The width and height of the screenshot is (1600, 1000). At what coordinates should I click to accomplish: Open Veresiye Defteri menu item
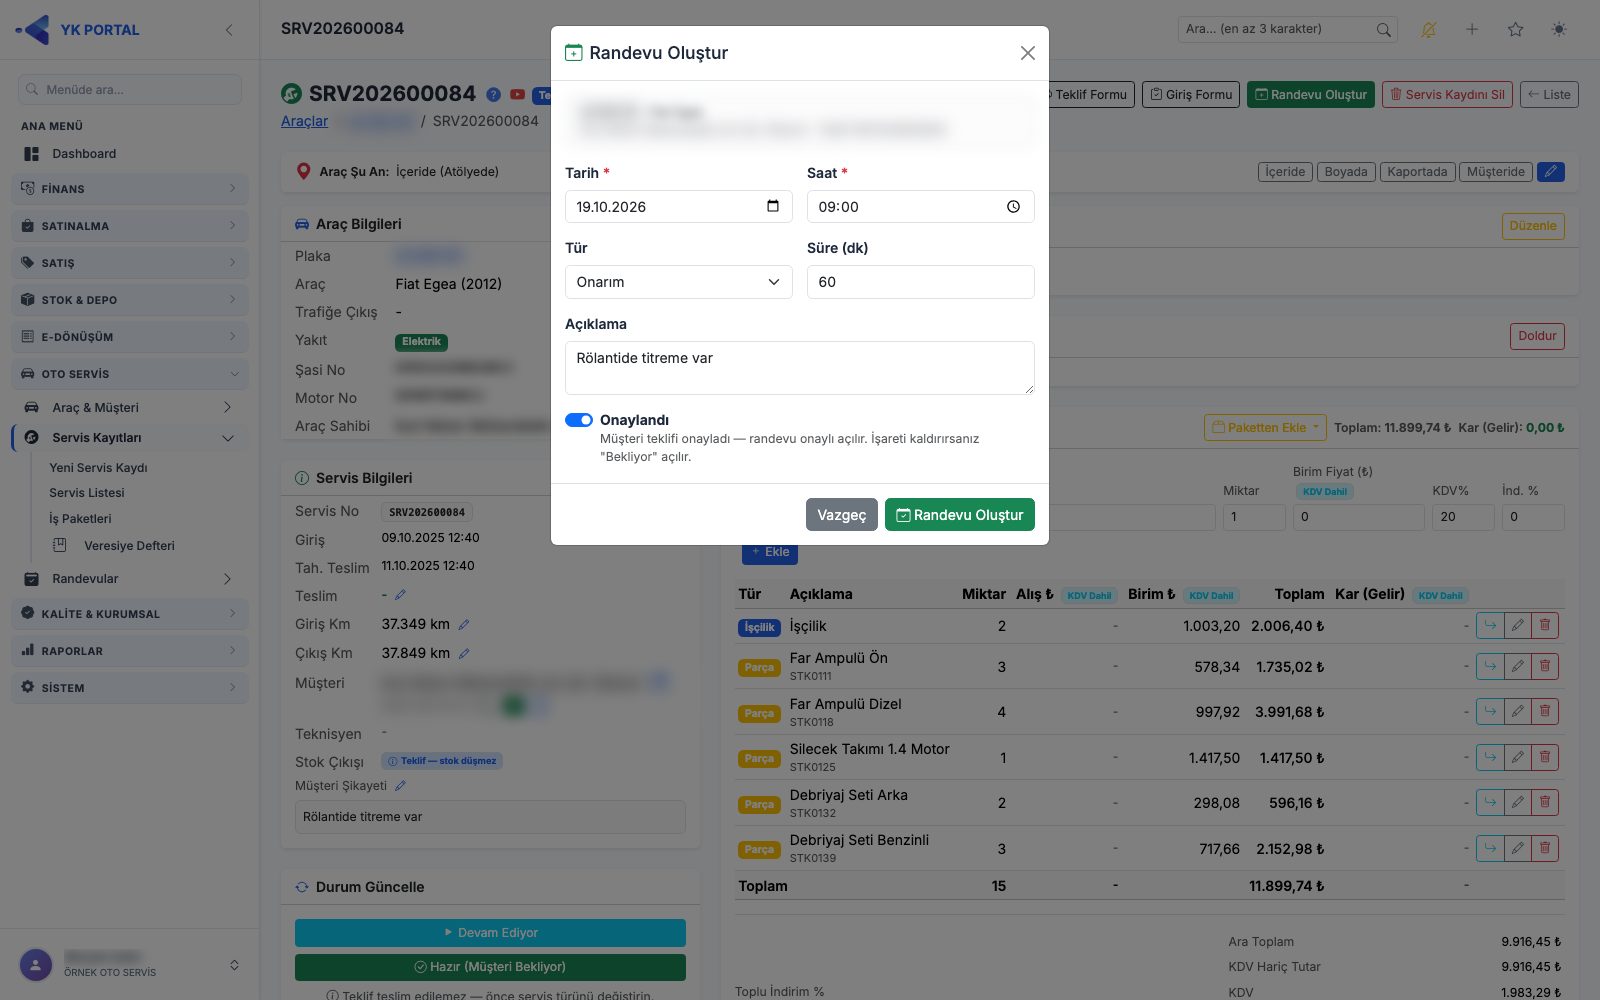point(129,546)
